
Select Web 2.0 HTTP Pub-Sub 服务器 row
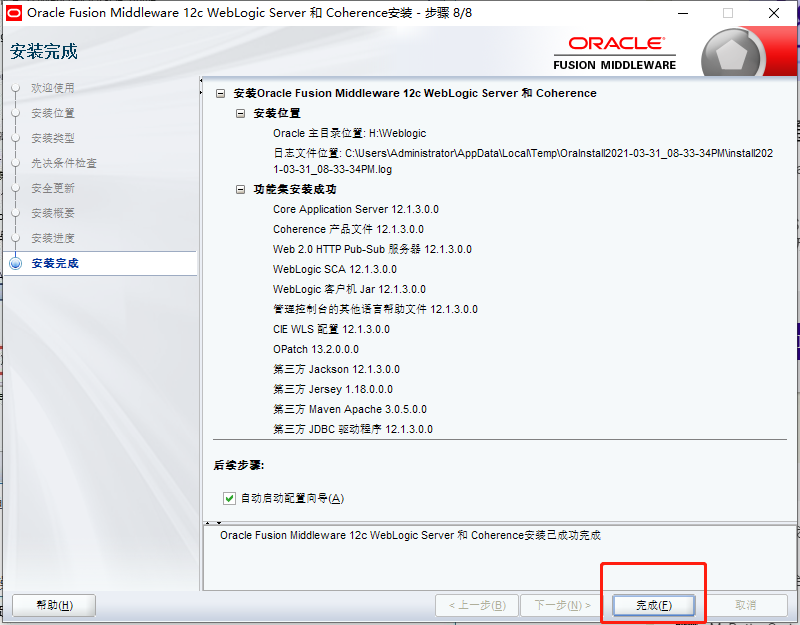click(372, 249)
